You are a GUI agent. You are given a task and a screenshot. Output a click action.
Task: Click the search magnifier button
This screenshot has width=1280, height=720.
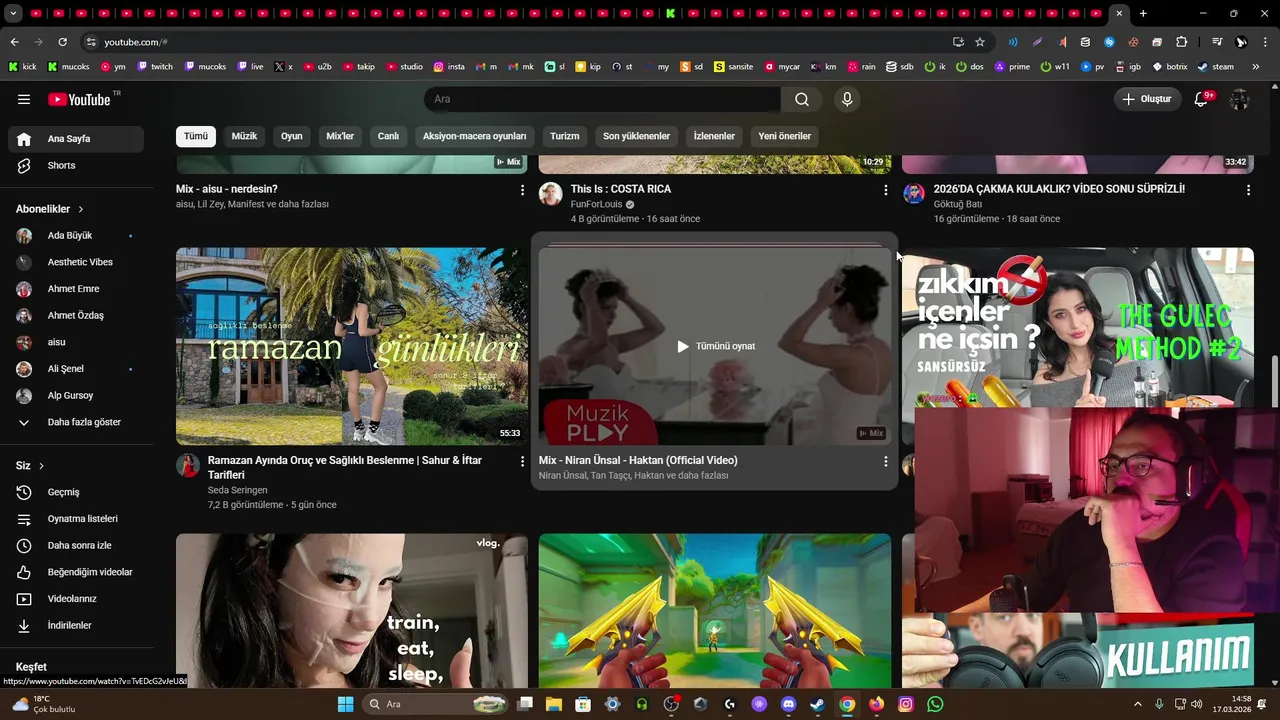click(x=802, y=99)
